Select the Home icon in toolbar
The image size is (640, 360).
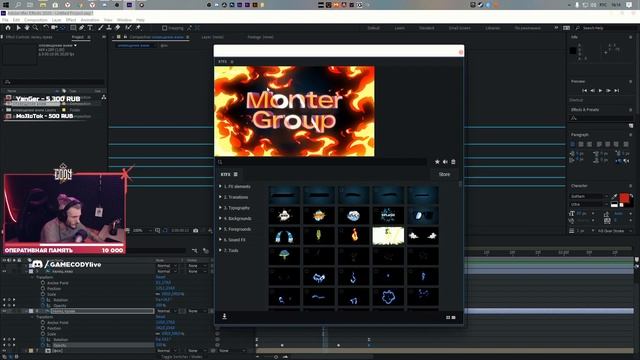pos(8,28)
